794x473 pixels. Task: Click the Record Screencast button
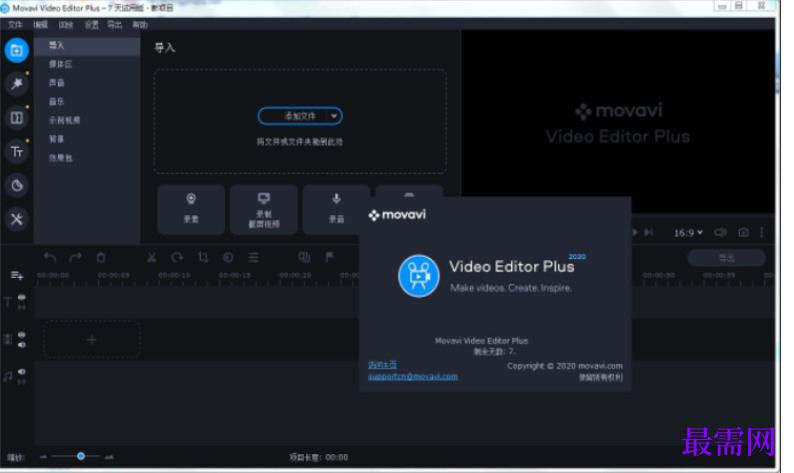click(x=264, y=209)
